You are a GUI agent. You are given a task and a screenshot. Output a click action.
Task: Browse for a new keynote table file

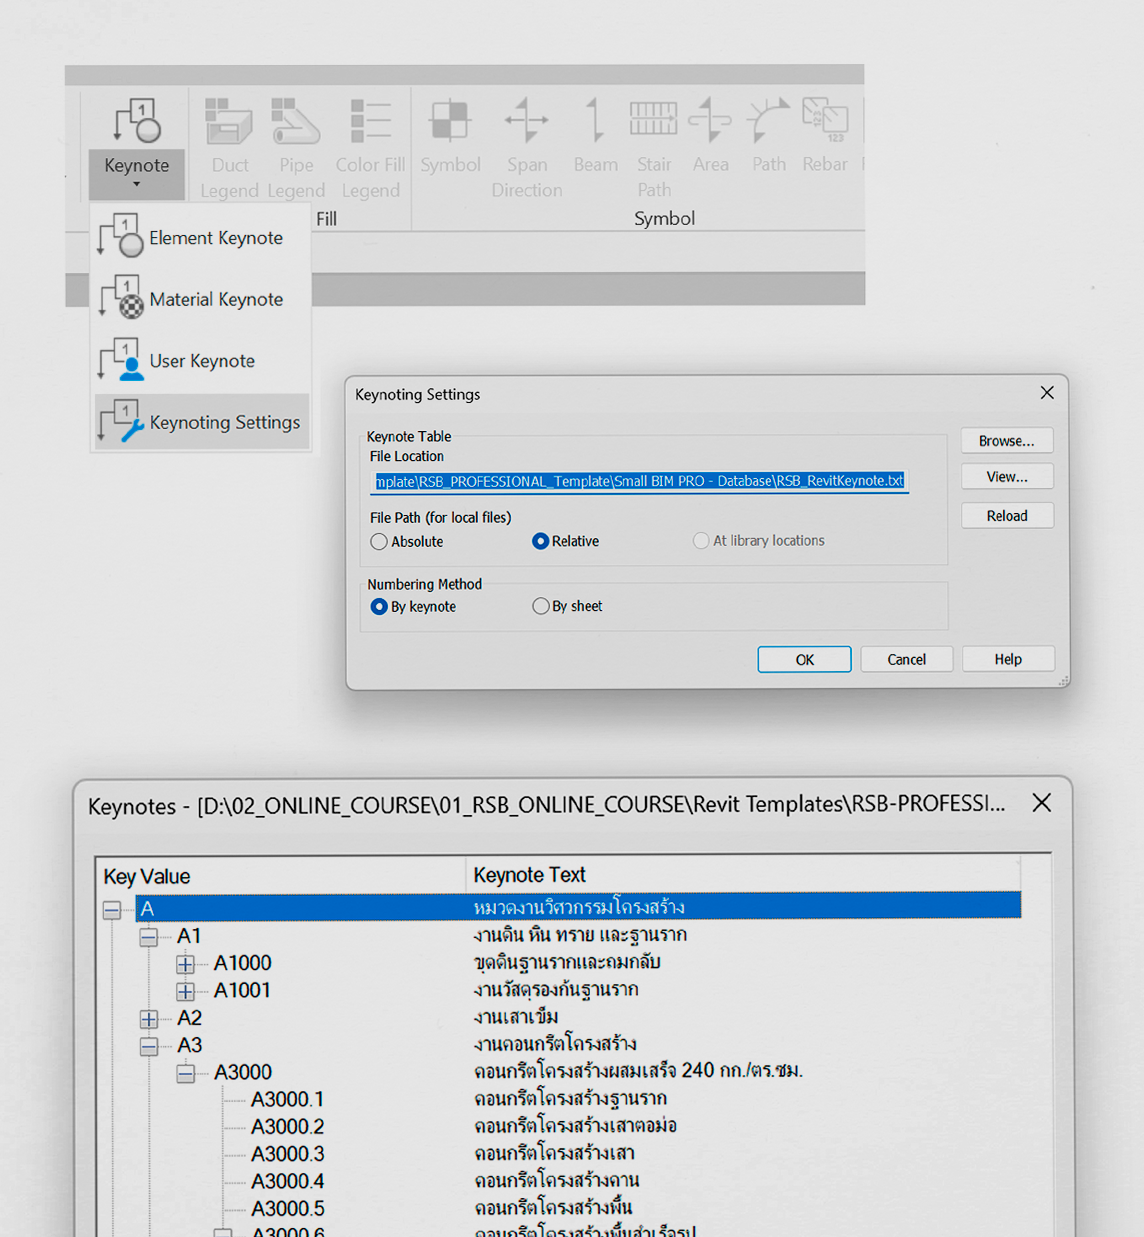coord(1006,440)
